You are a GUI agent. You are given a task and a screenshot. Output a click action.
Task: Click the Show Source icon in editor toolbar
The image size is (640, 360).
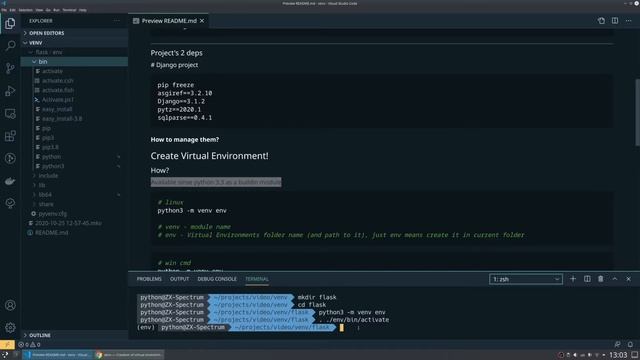(x=601, y=20)
